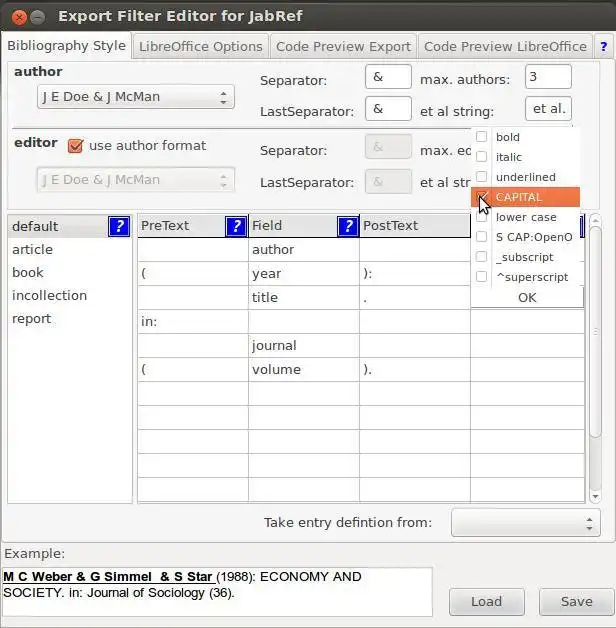Click the '(' PreText cell in year row
The height and width of the screenshot is (628, 616).
pos(193,274)
